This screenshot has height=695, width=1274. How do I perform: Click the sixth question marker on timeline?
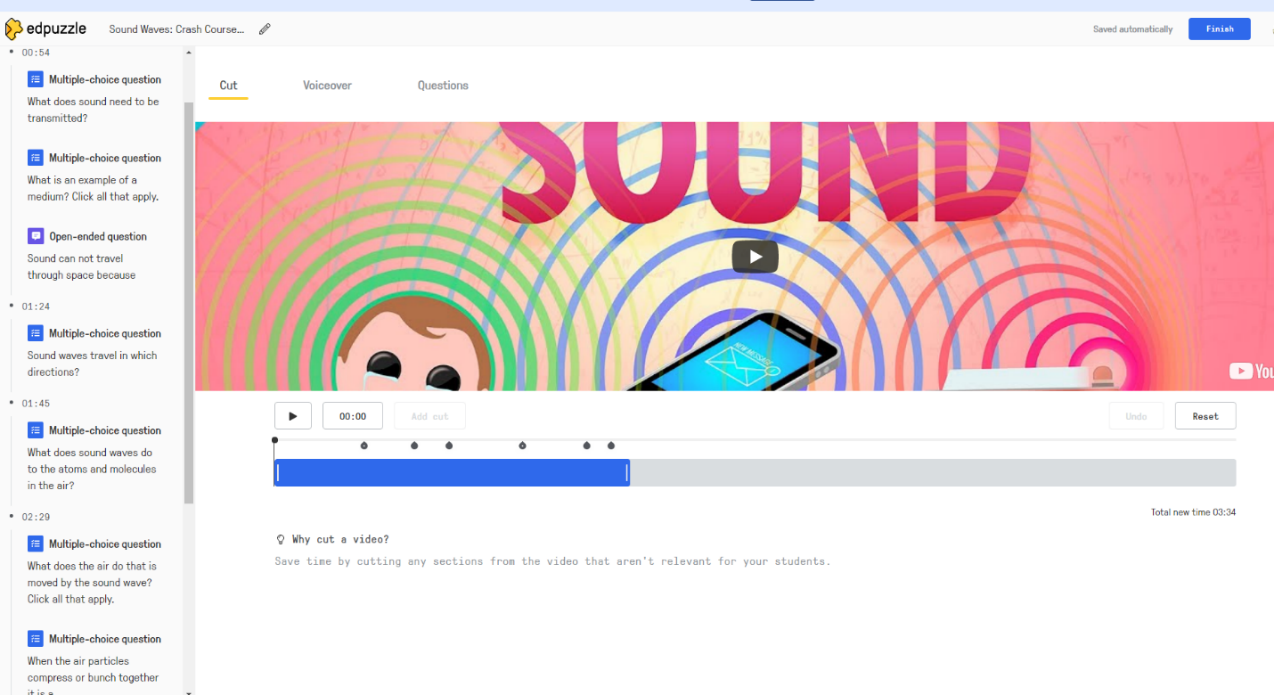[611, 445]
